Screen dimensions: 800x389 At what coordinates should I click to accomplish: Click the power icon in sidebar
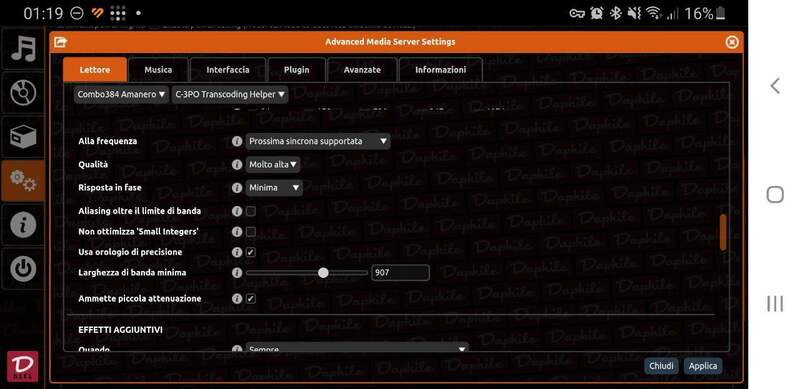pyautogui.click(x=23, y=269)
